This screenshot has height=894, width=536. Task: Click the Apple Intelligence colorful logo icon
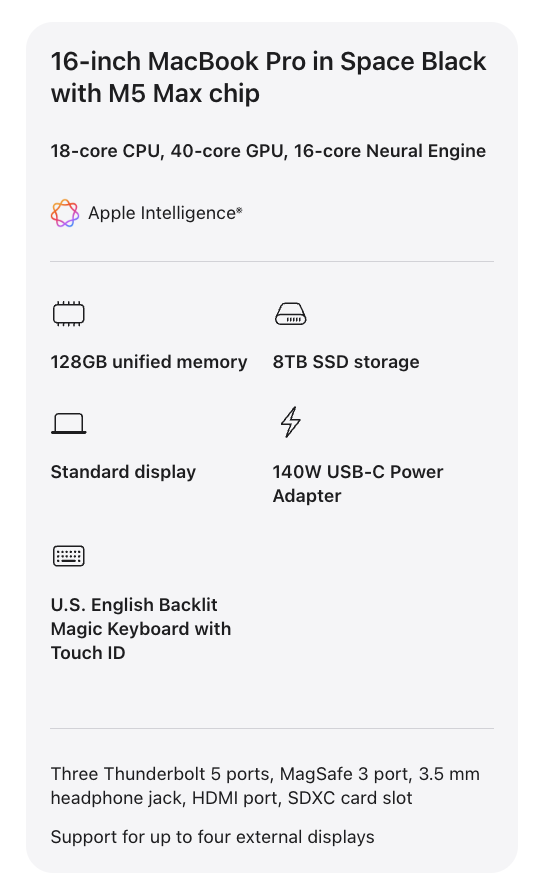click(x=65, y=213)
